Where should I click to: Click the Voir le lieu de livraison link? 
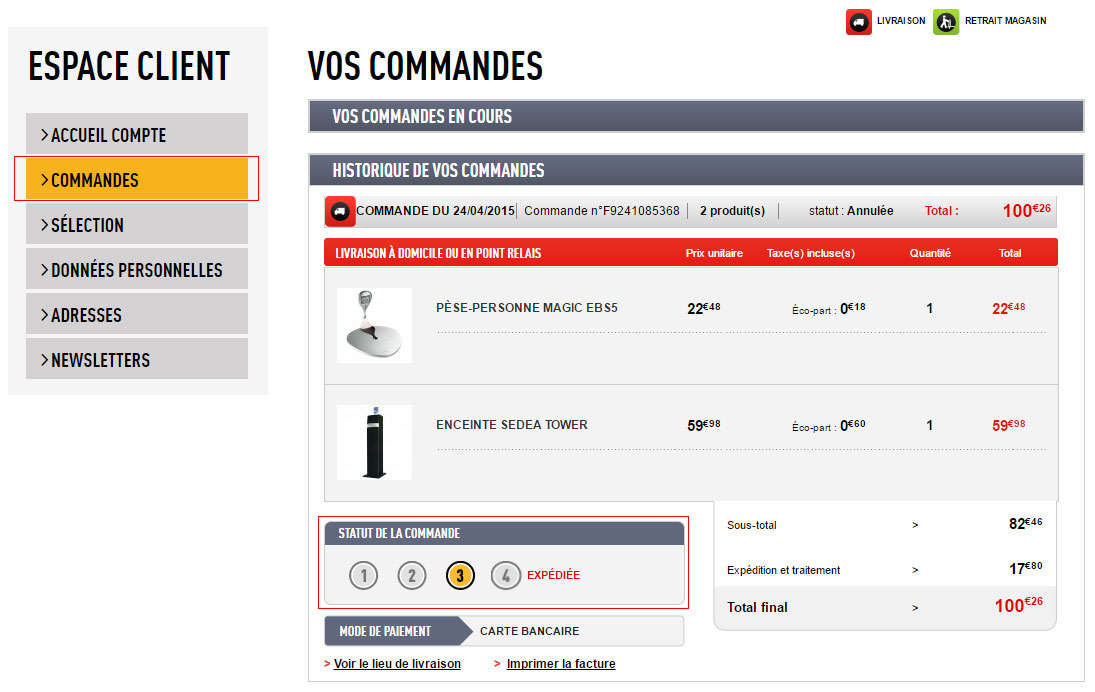397,664
